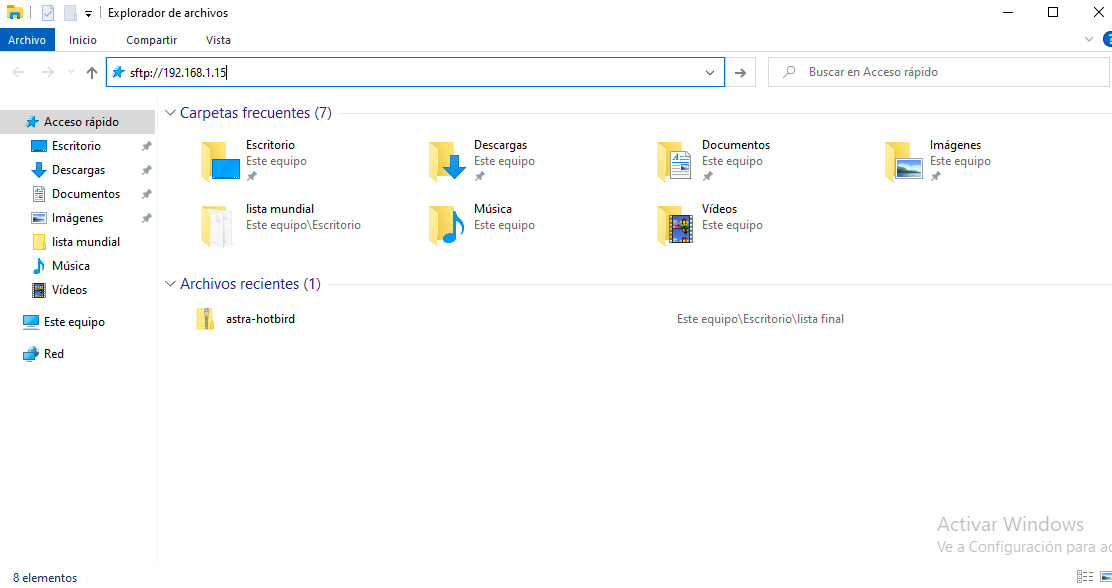Click the up-arrow parent folder button
The height and width of the screenshot is (588, 1112).
coord(92,72)
